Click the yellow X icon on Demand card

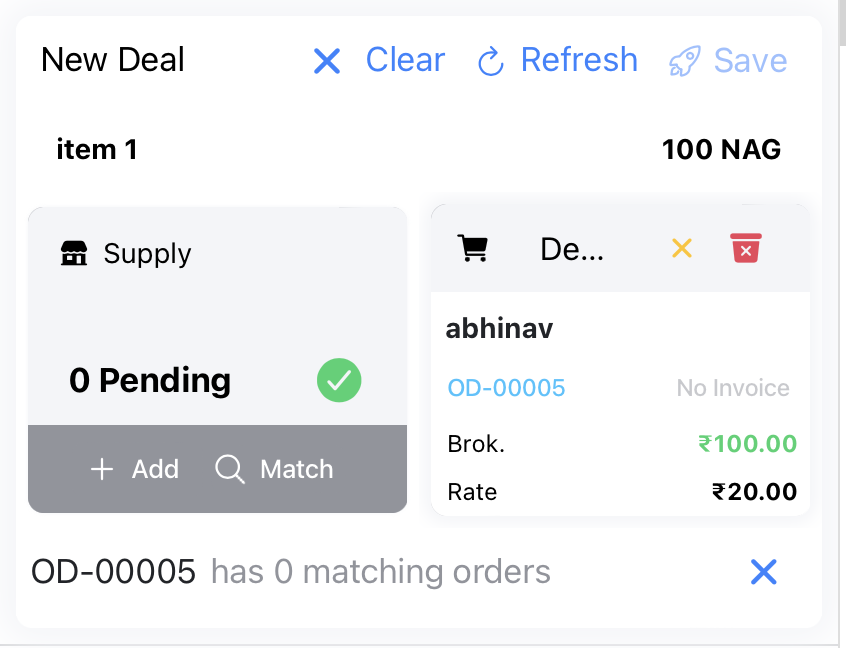tap(682, 248)
